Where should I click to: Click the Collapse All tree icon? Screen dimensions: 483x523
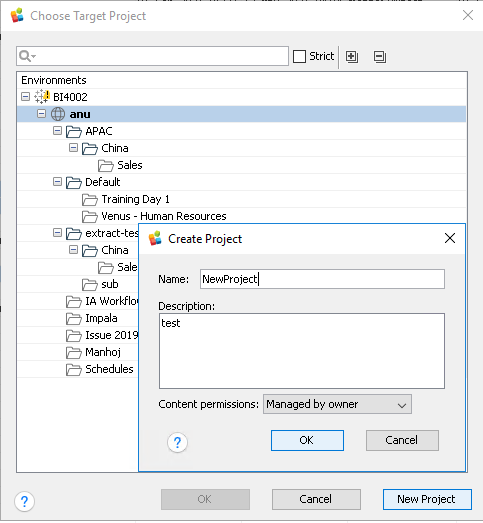[380, 57]
